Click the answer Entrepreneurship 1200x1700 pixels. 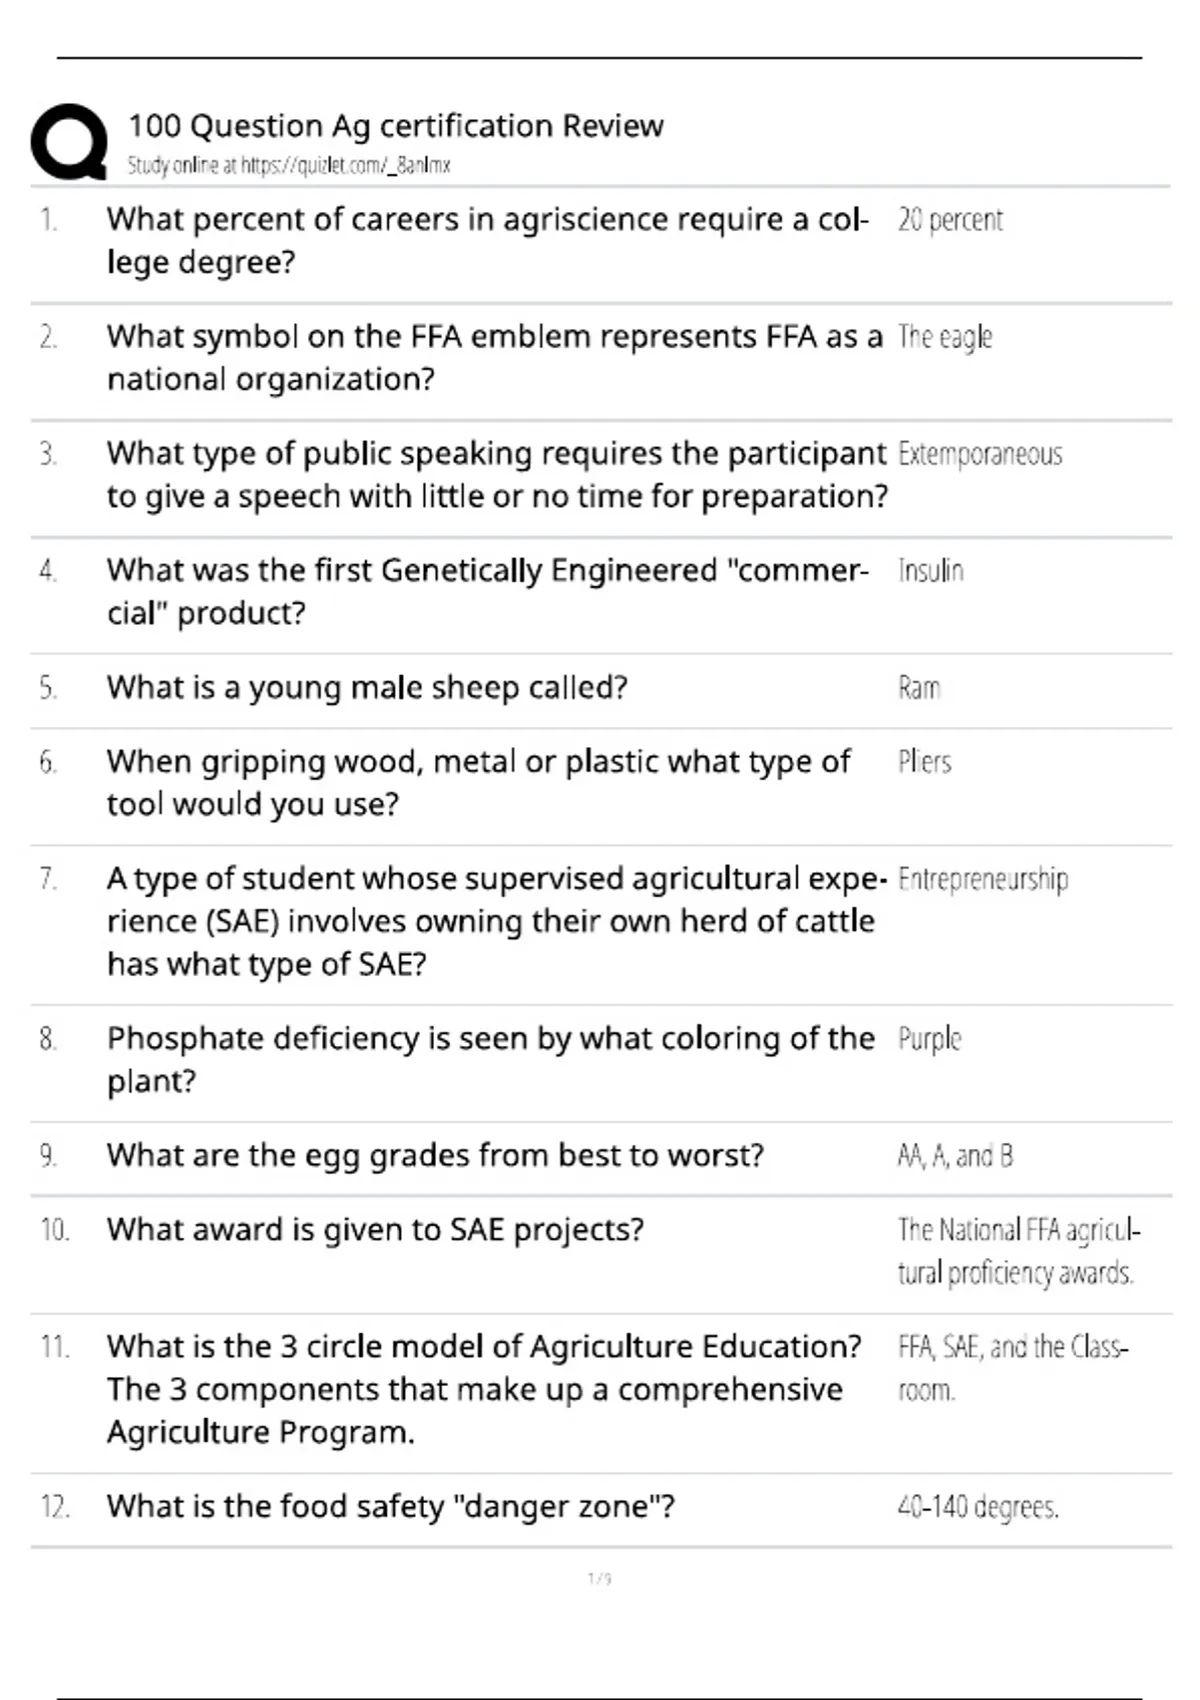click(983, 880)
